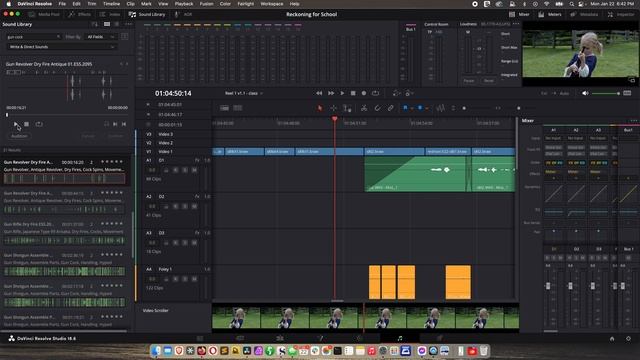Adjust the A1 channel fader in Mixer

pyautogui.click(x=548, y=286)
